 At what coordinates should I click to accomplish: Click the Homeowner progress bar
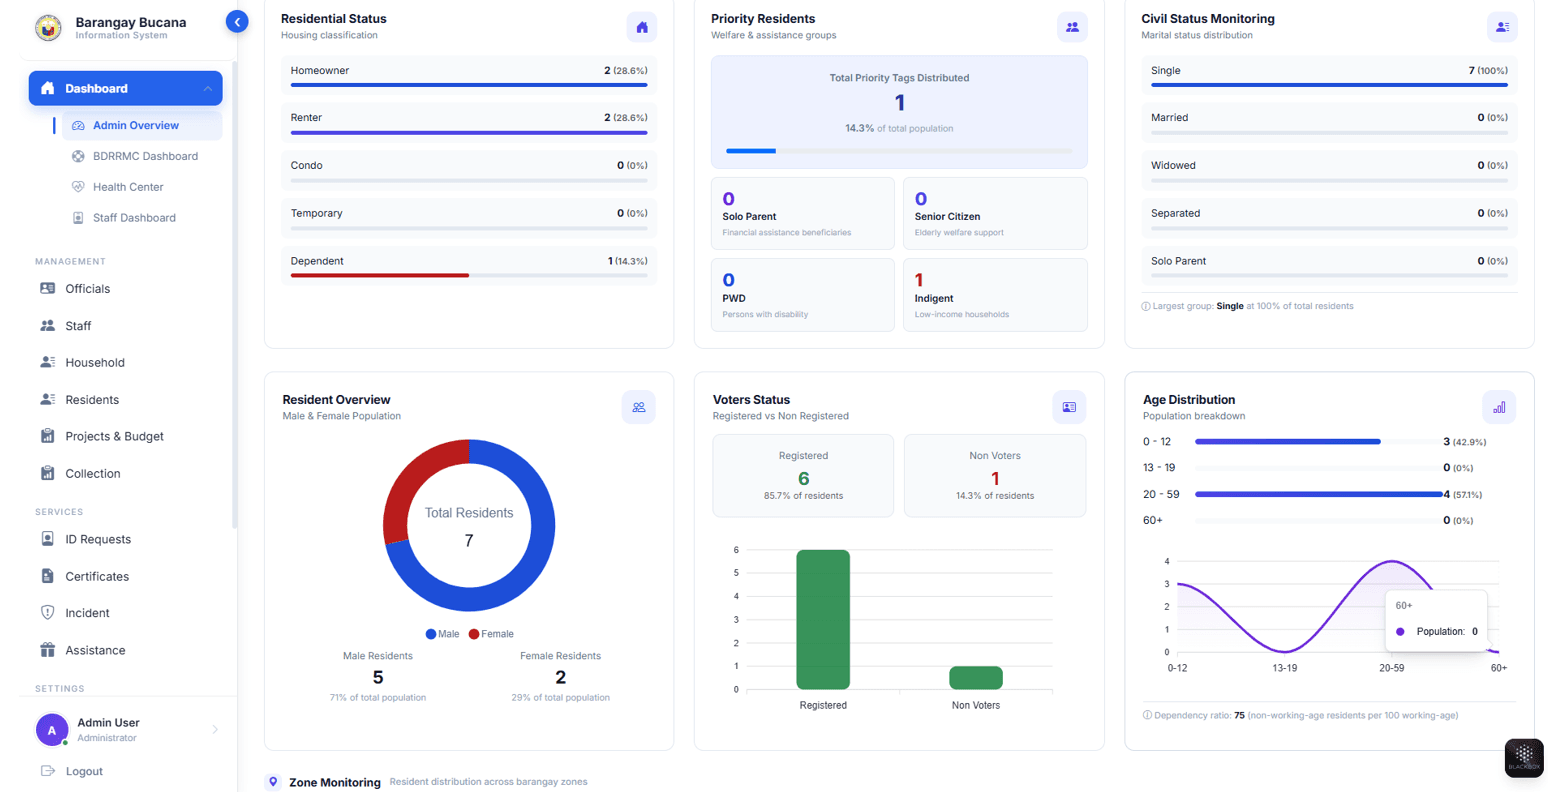pyautogui.click(x=469, y=85)
